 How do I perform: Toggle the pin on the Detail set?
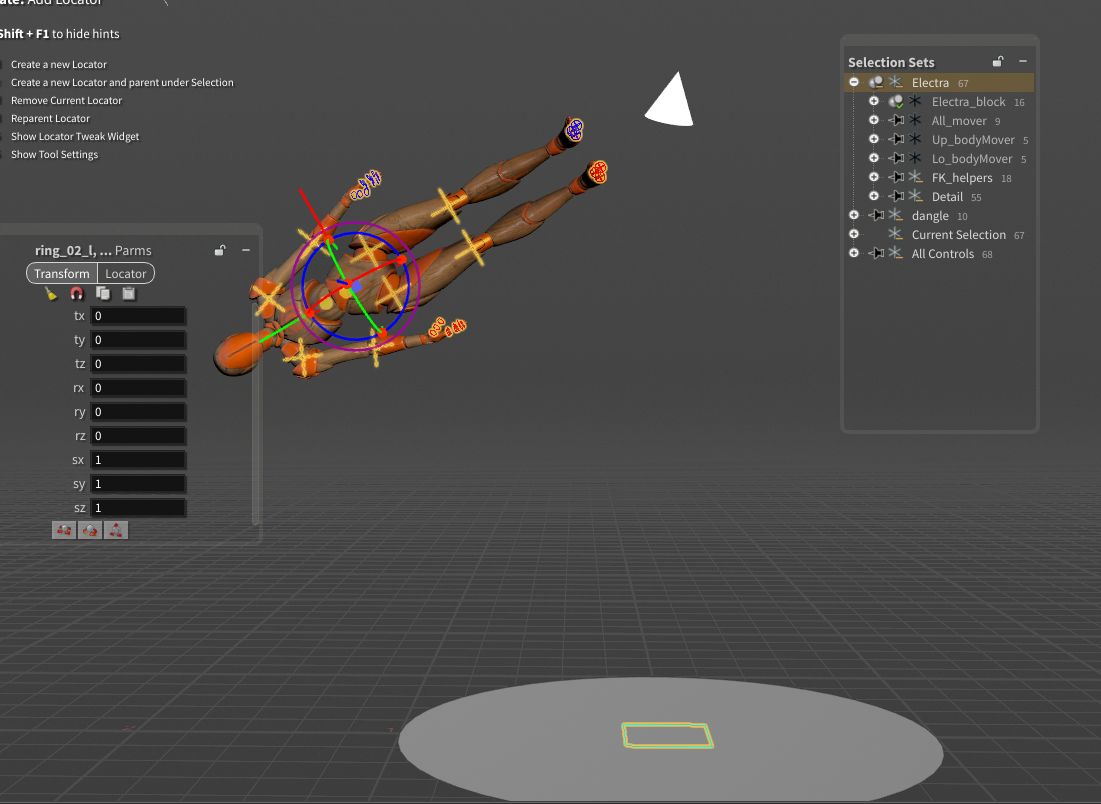(896, 197)
